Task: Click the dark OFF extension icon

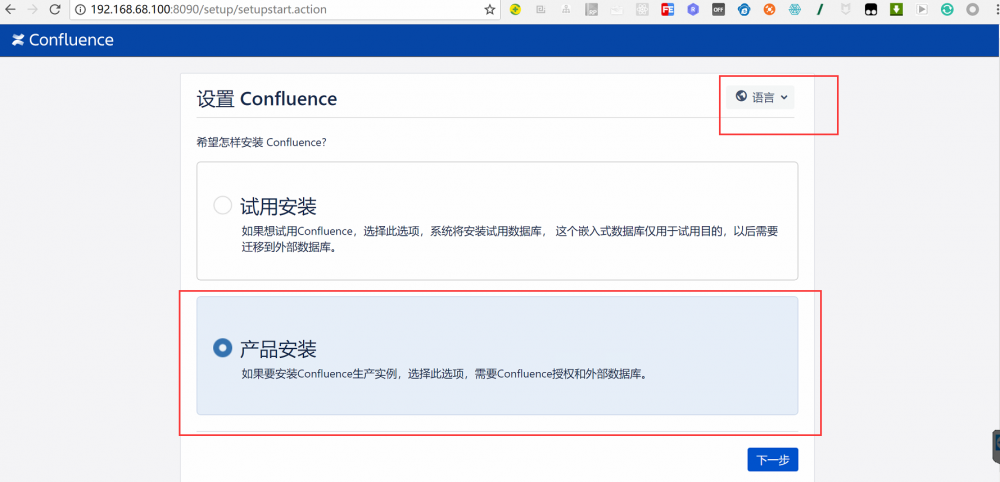Action: tap(719, 10)
